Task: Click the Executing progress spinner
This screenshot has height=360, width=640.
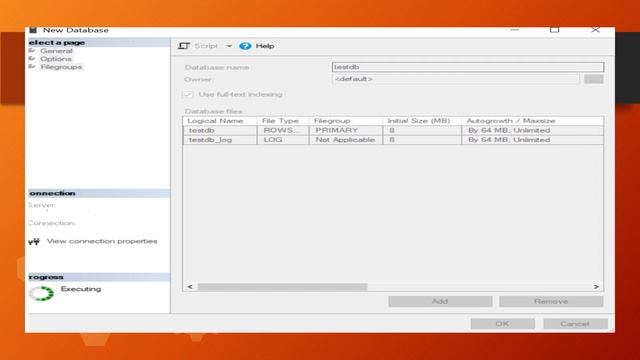Action: [x=41, y=293]
